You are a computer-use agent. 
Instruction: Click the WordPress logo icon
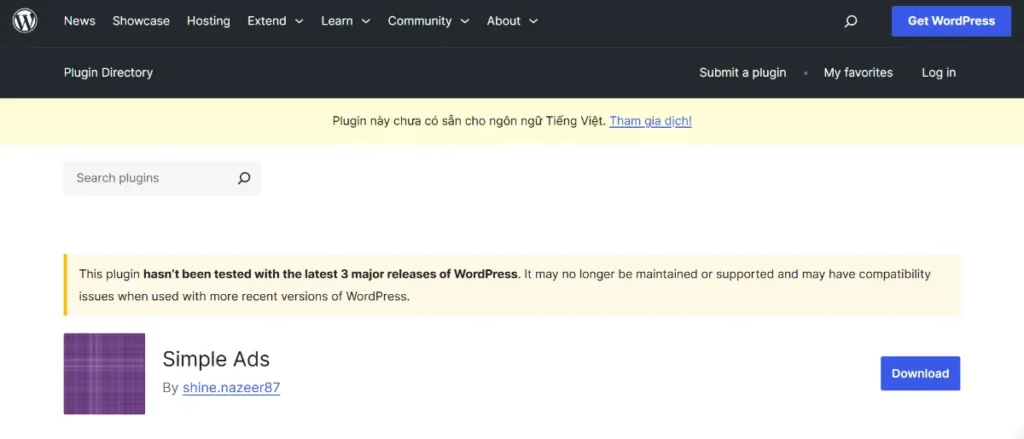pos(25,21)
